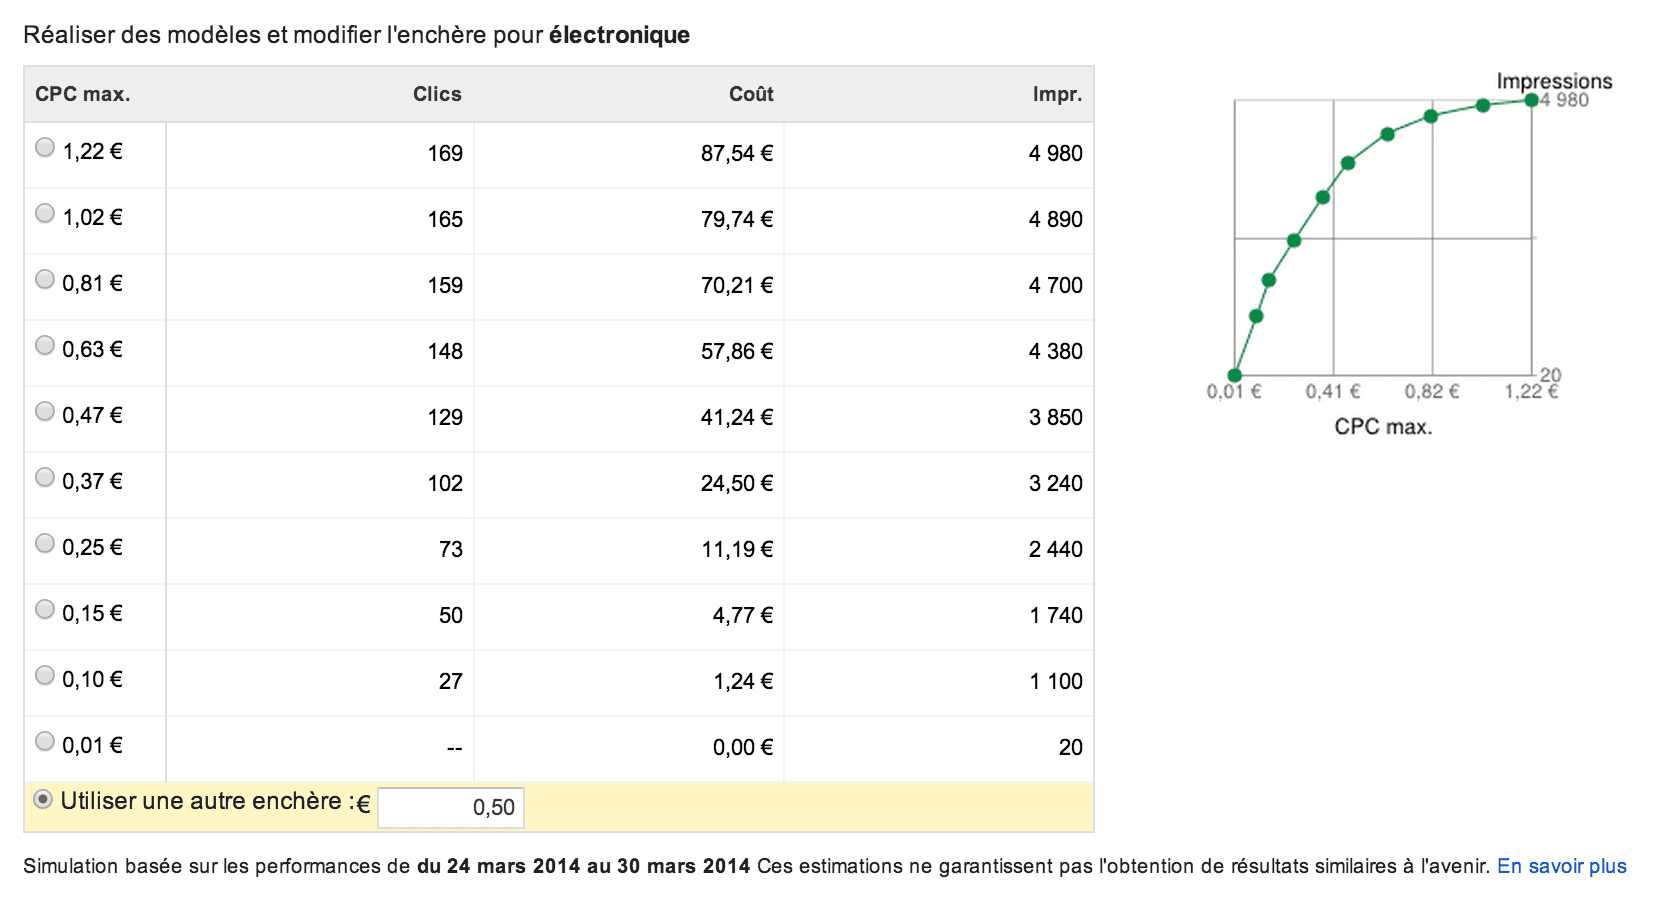Click the cost cell 57,86 €
Viewport: 1654px width, 912px height.
click(x=737, y=352)
